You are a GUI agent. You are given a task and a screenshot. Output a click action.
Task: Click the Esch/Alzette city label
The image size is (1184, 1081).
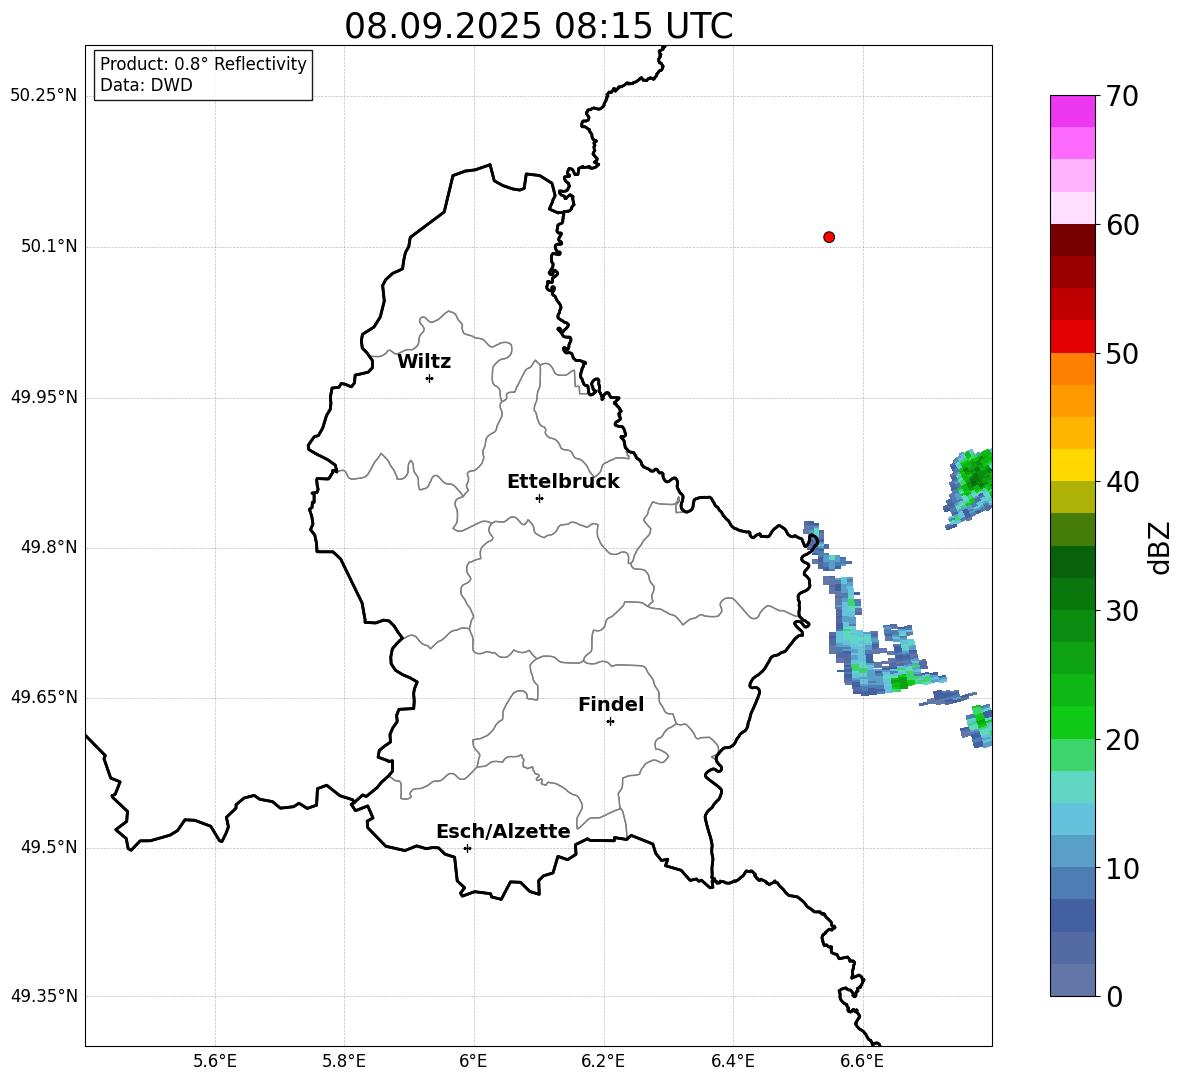(503, 831)
